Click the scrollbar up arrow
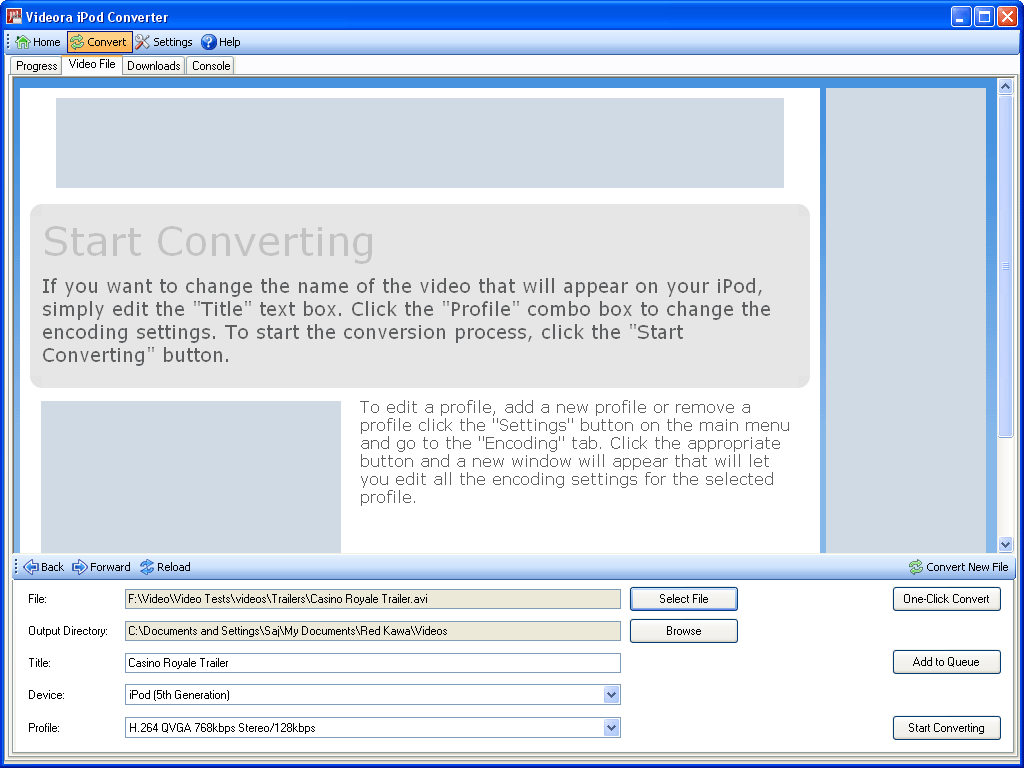1024x768 pixels. 1005,86
